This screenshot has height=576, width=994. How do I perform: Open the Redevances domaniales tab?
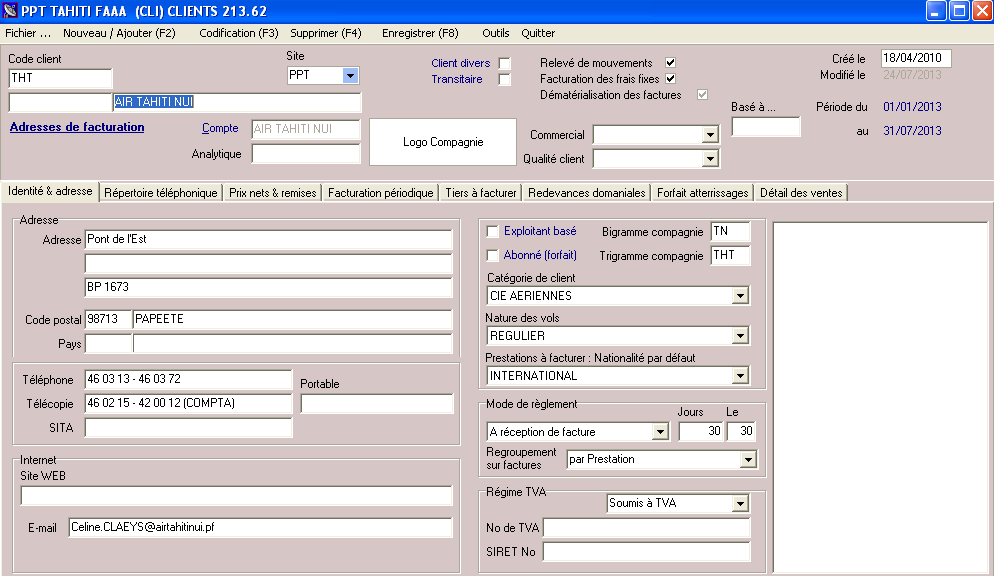[x=587, y=193]
